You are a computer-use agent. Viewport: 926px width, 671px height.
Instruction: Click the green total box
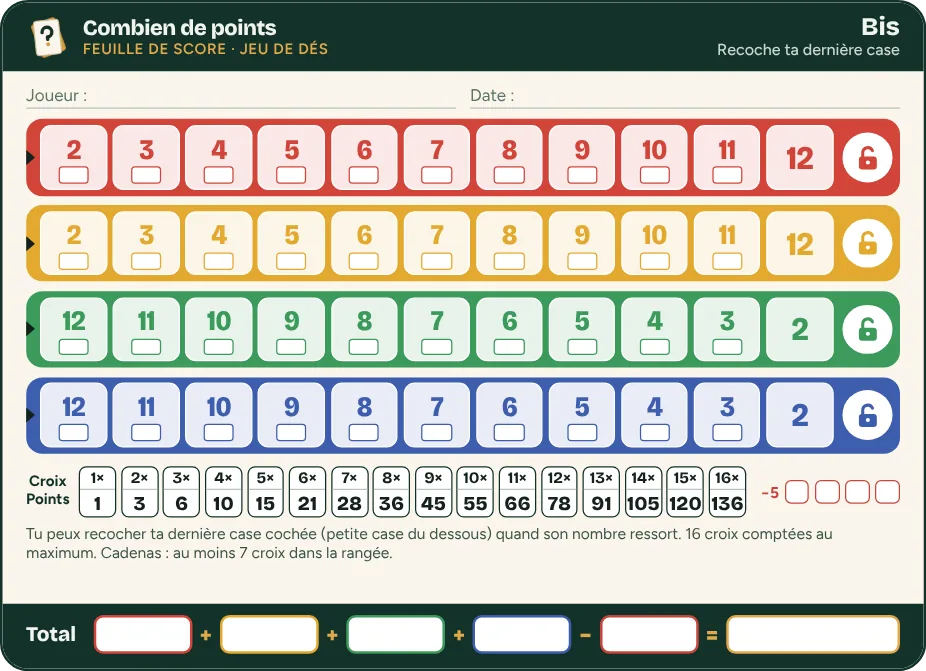pyautogui.click(x=396, y=634)
